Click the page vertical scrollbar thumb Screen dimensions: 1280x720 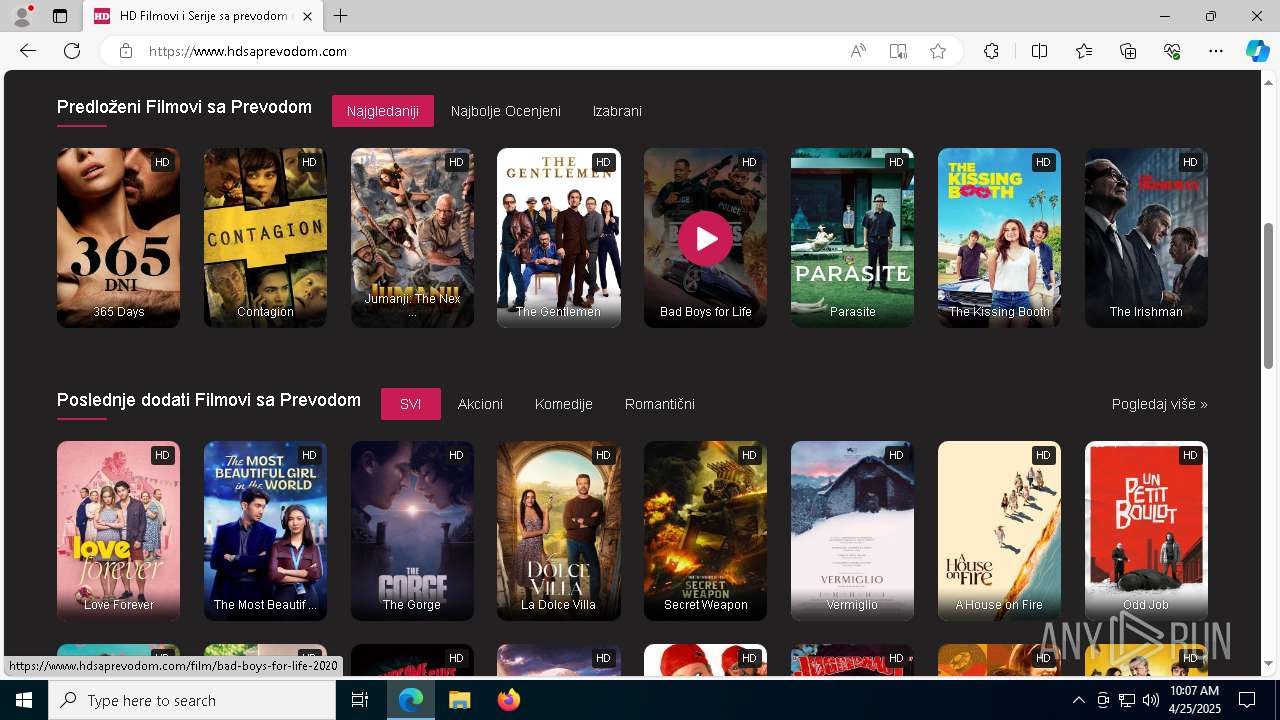click(1269, 294)
